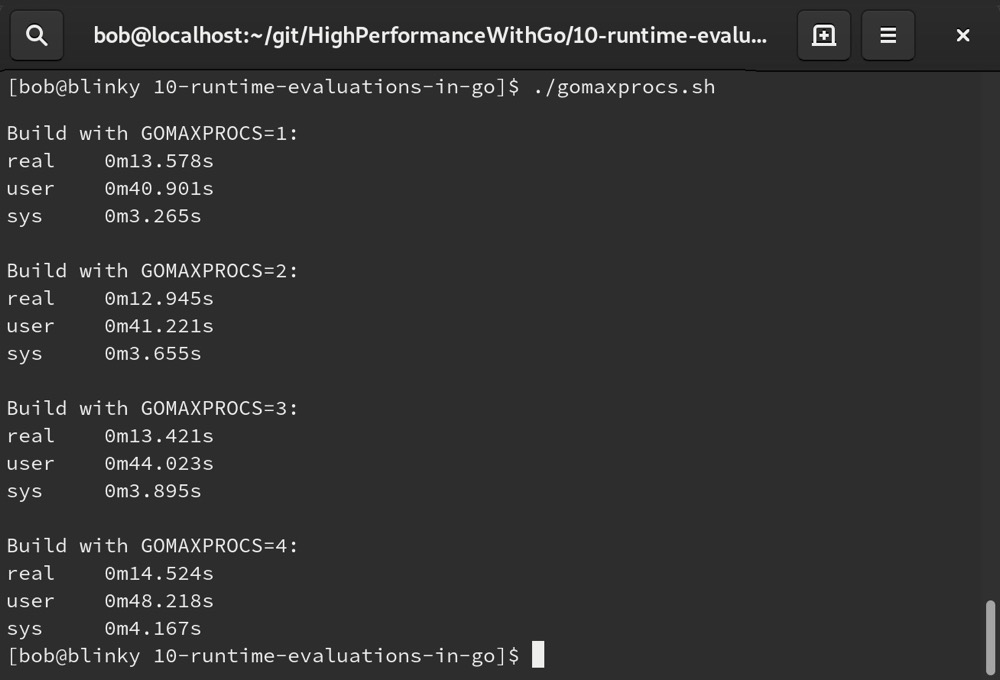This screenshot has height=680, width=1000.
Task: Click the user 0m44.023s timing value
Action: coord(159,464)
